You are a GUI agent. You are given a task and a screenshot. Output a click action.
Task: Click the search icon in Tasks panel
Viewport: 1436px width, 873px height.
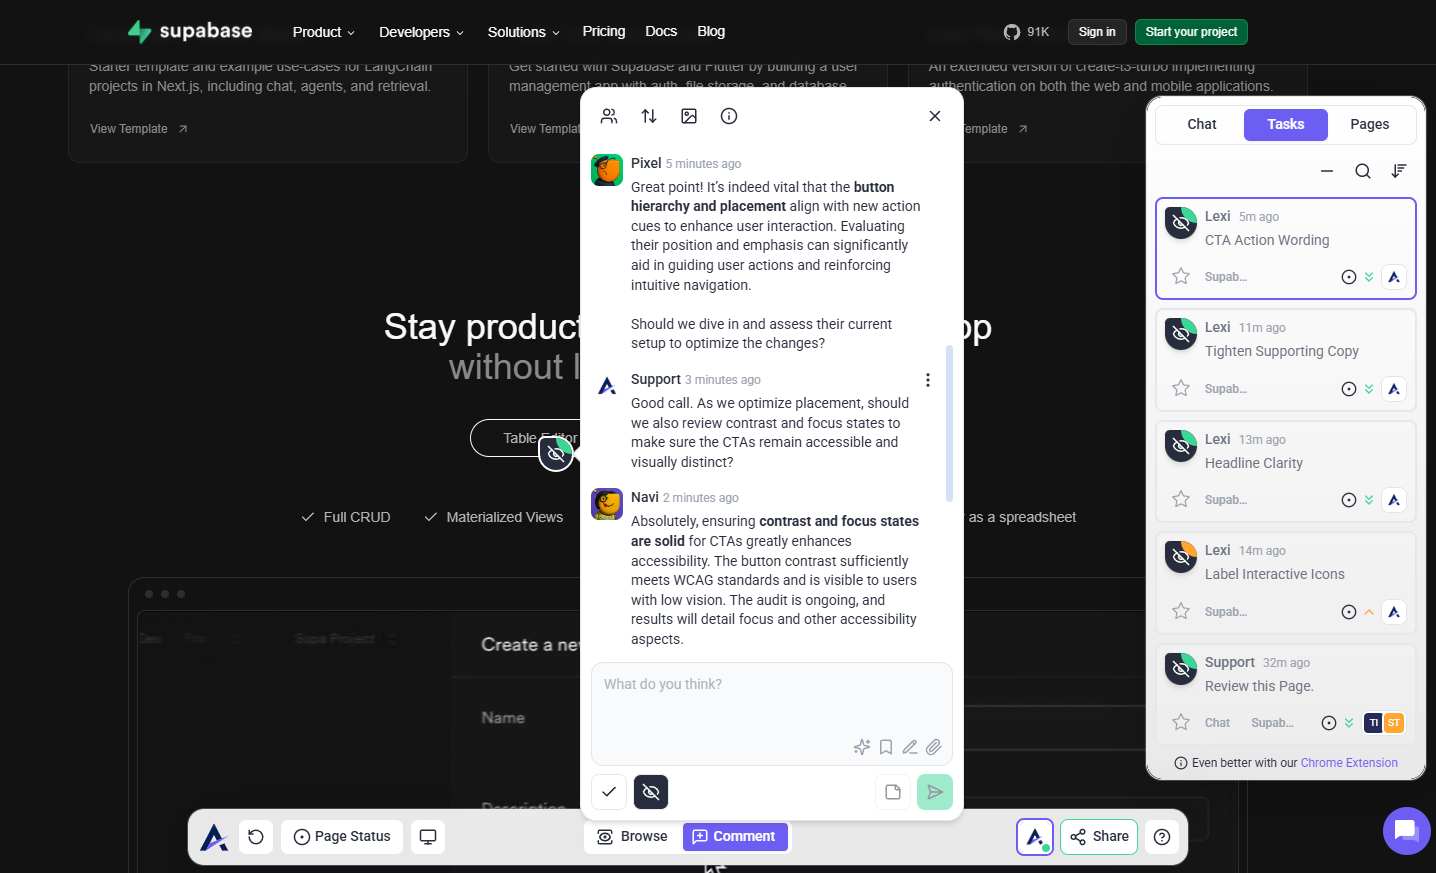coord(1362,171)
